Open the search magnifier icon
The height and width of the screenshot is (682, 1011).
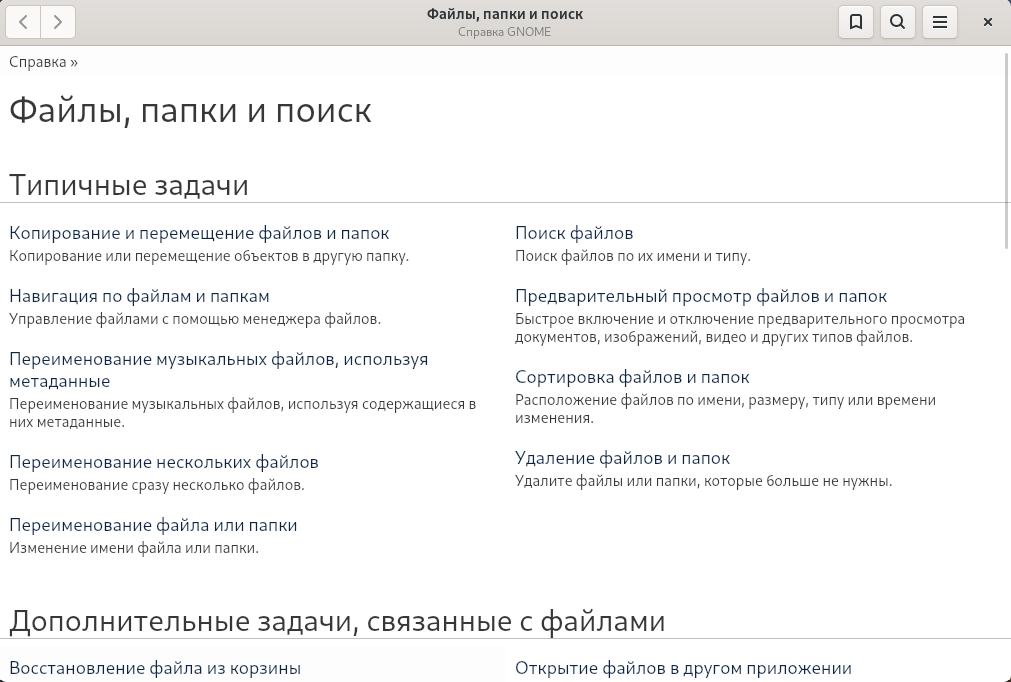click(898, 22)
